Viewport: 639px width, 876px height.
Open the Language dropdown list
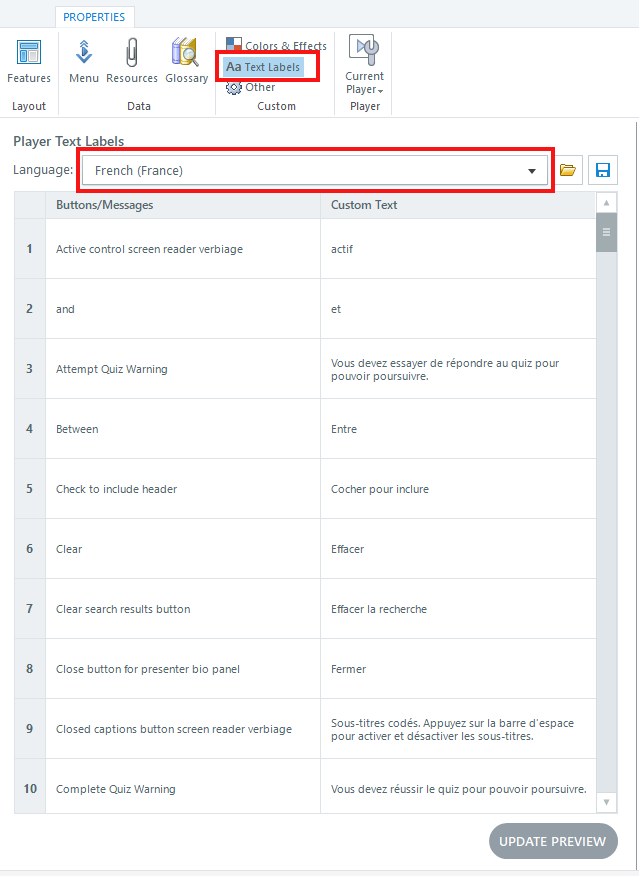(314, 171)
